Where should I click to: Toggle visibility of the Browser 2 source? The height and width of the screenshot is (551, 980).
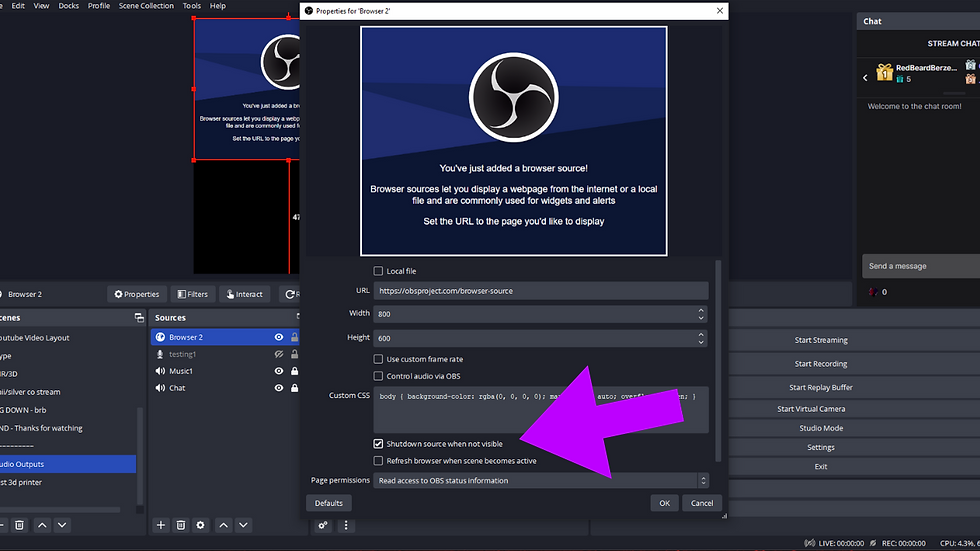[279, 337]
